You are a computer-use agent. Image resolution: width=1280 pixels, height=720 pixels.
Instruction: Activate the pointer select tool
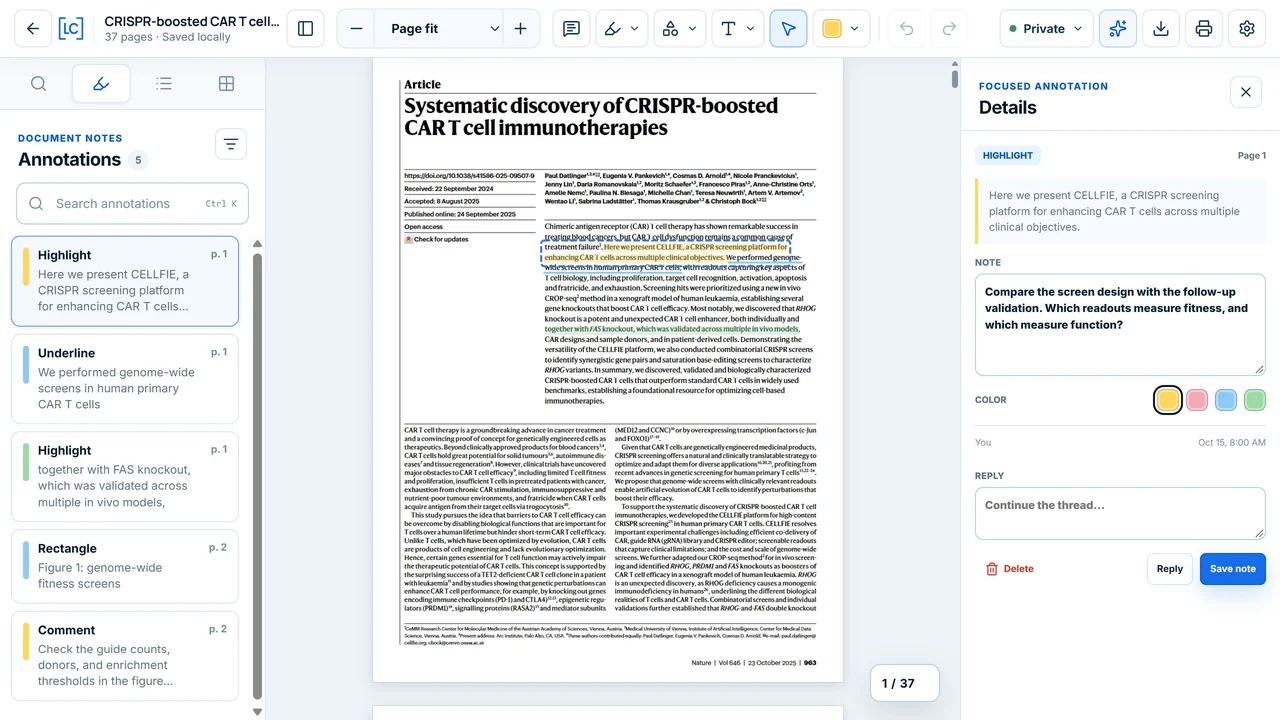(789, 29)
